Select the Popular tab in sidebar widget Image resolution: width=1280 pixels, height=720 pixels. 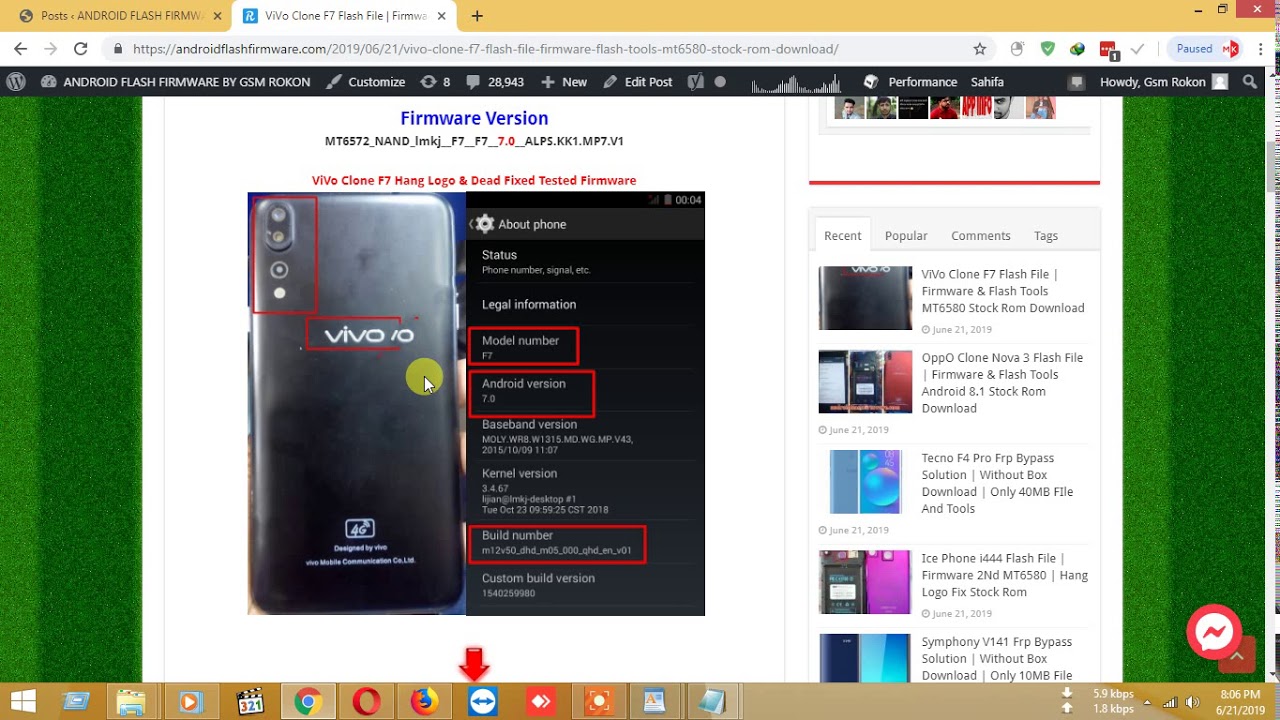pyautogui.click(x=906, y=235)
